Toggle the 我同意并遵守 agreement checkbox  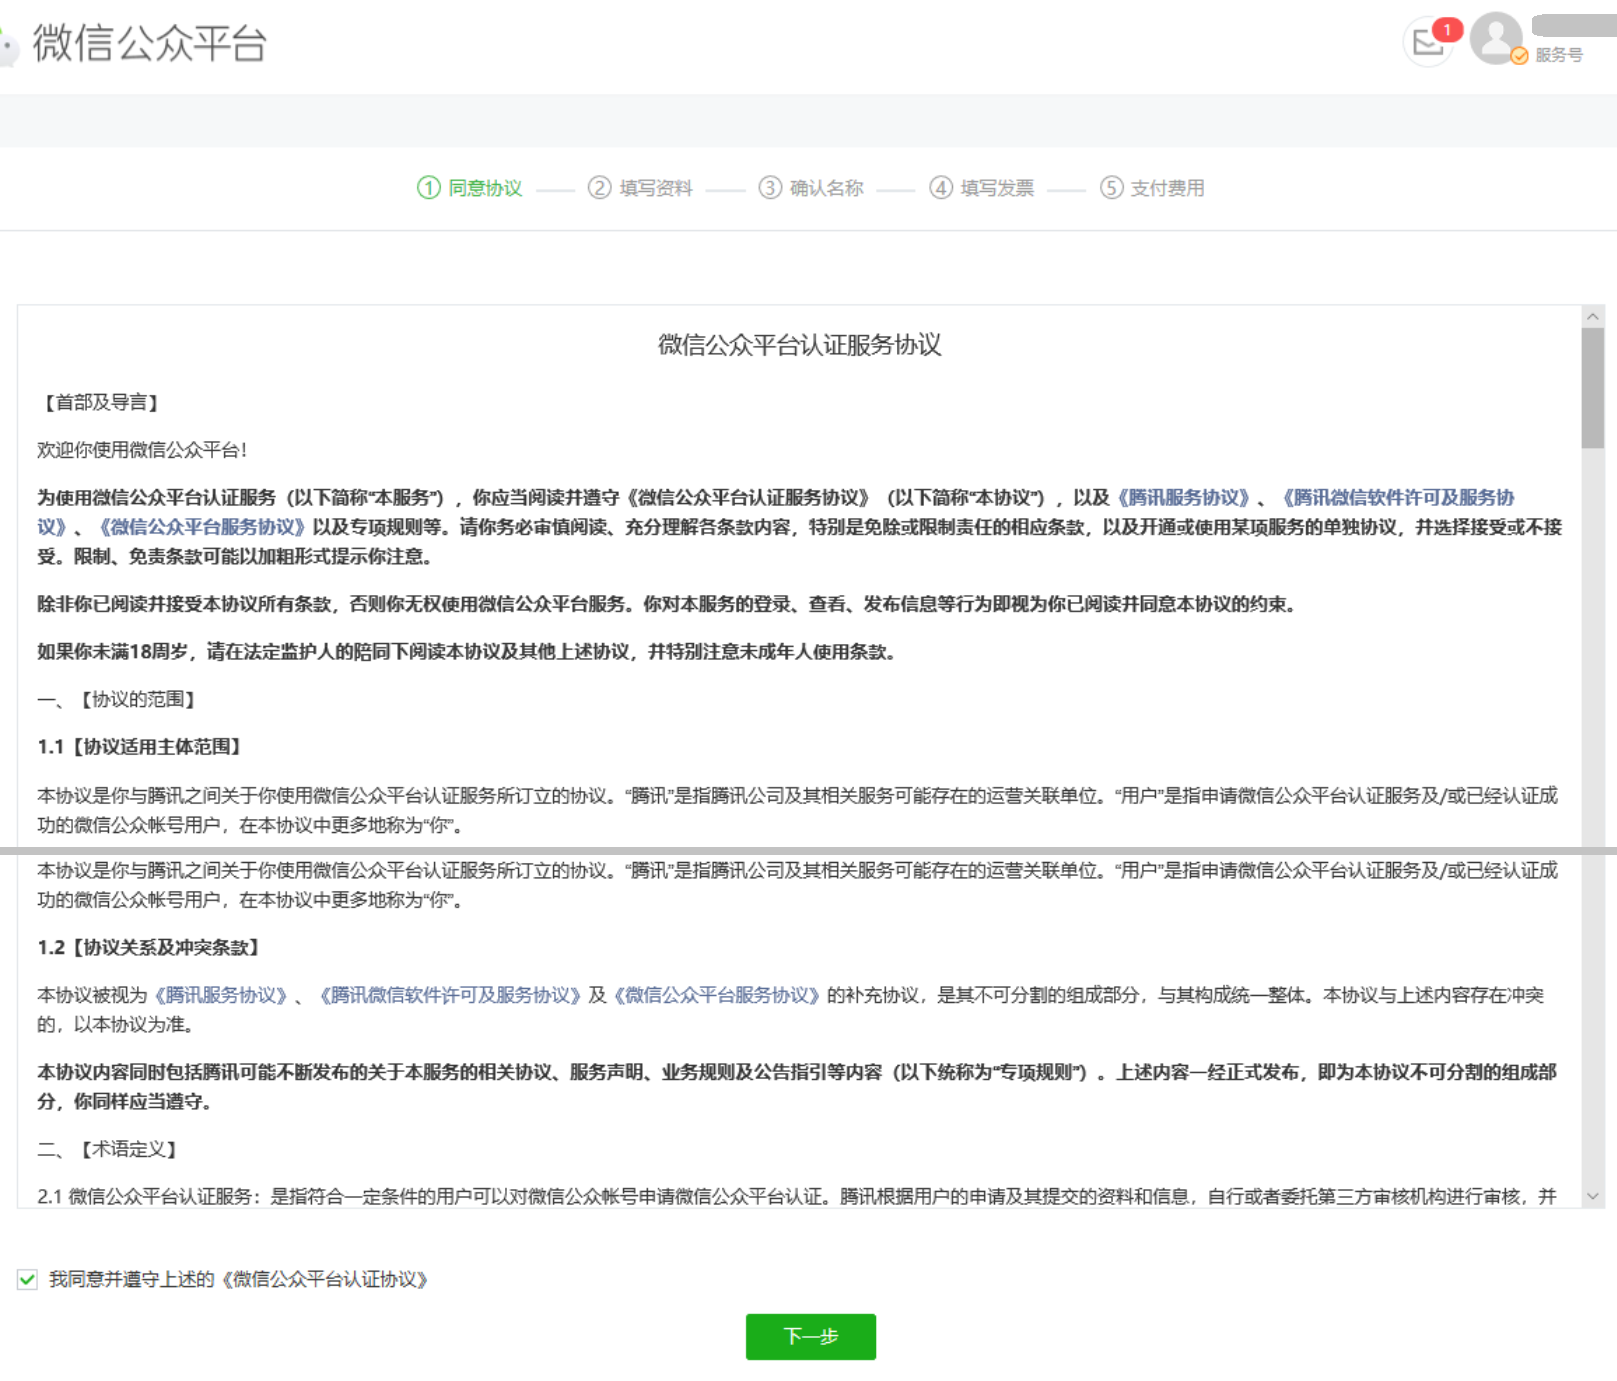(27, 1279)
